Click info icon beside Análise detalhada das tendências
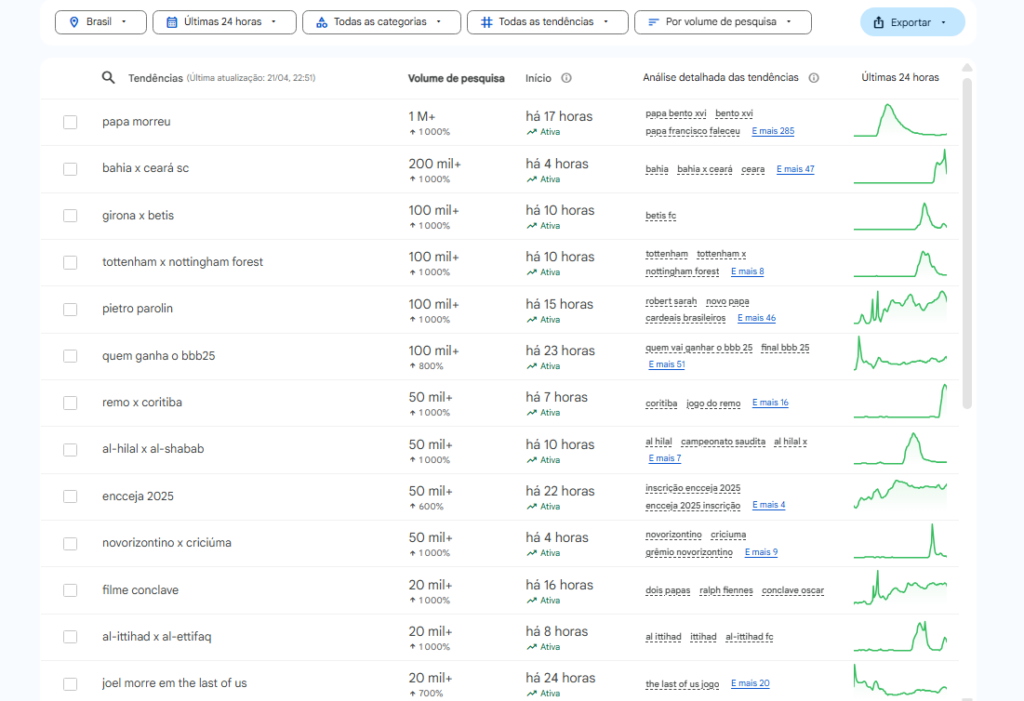Screen dimensions: 1024x701 pos(813,78)
